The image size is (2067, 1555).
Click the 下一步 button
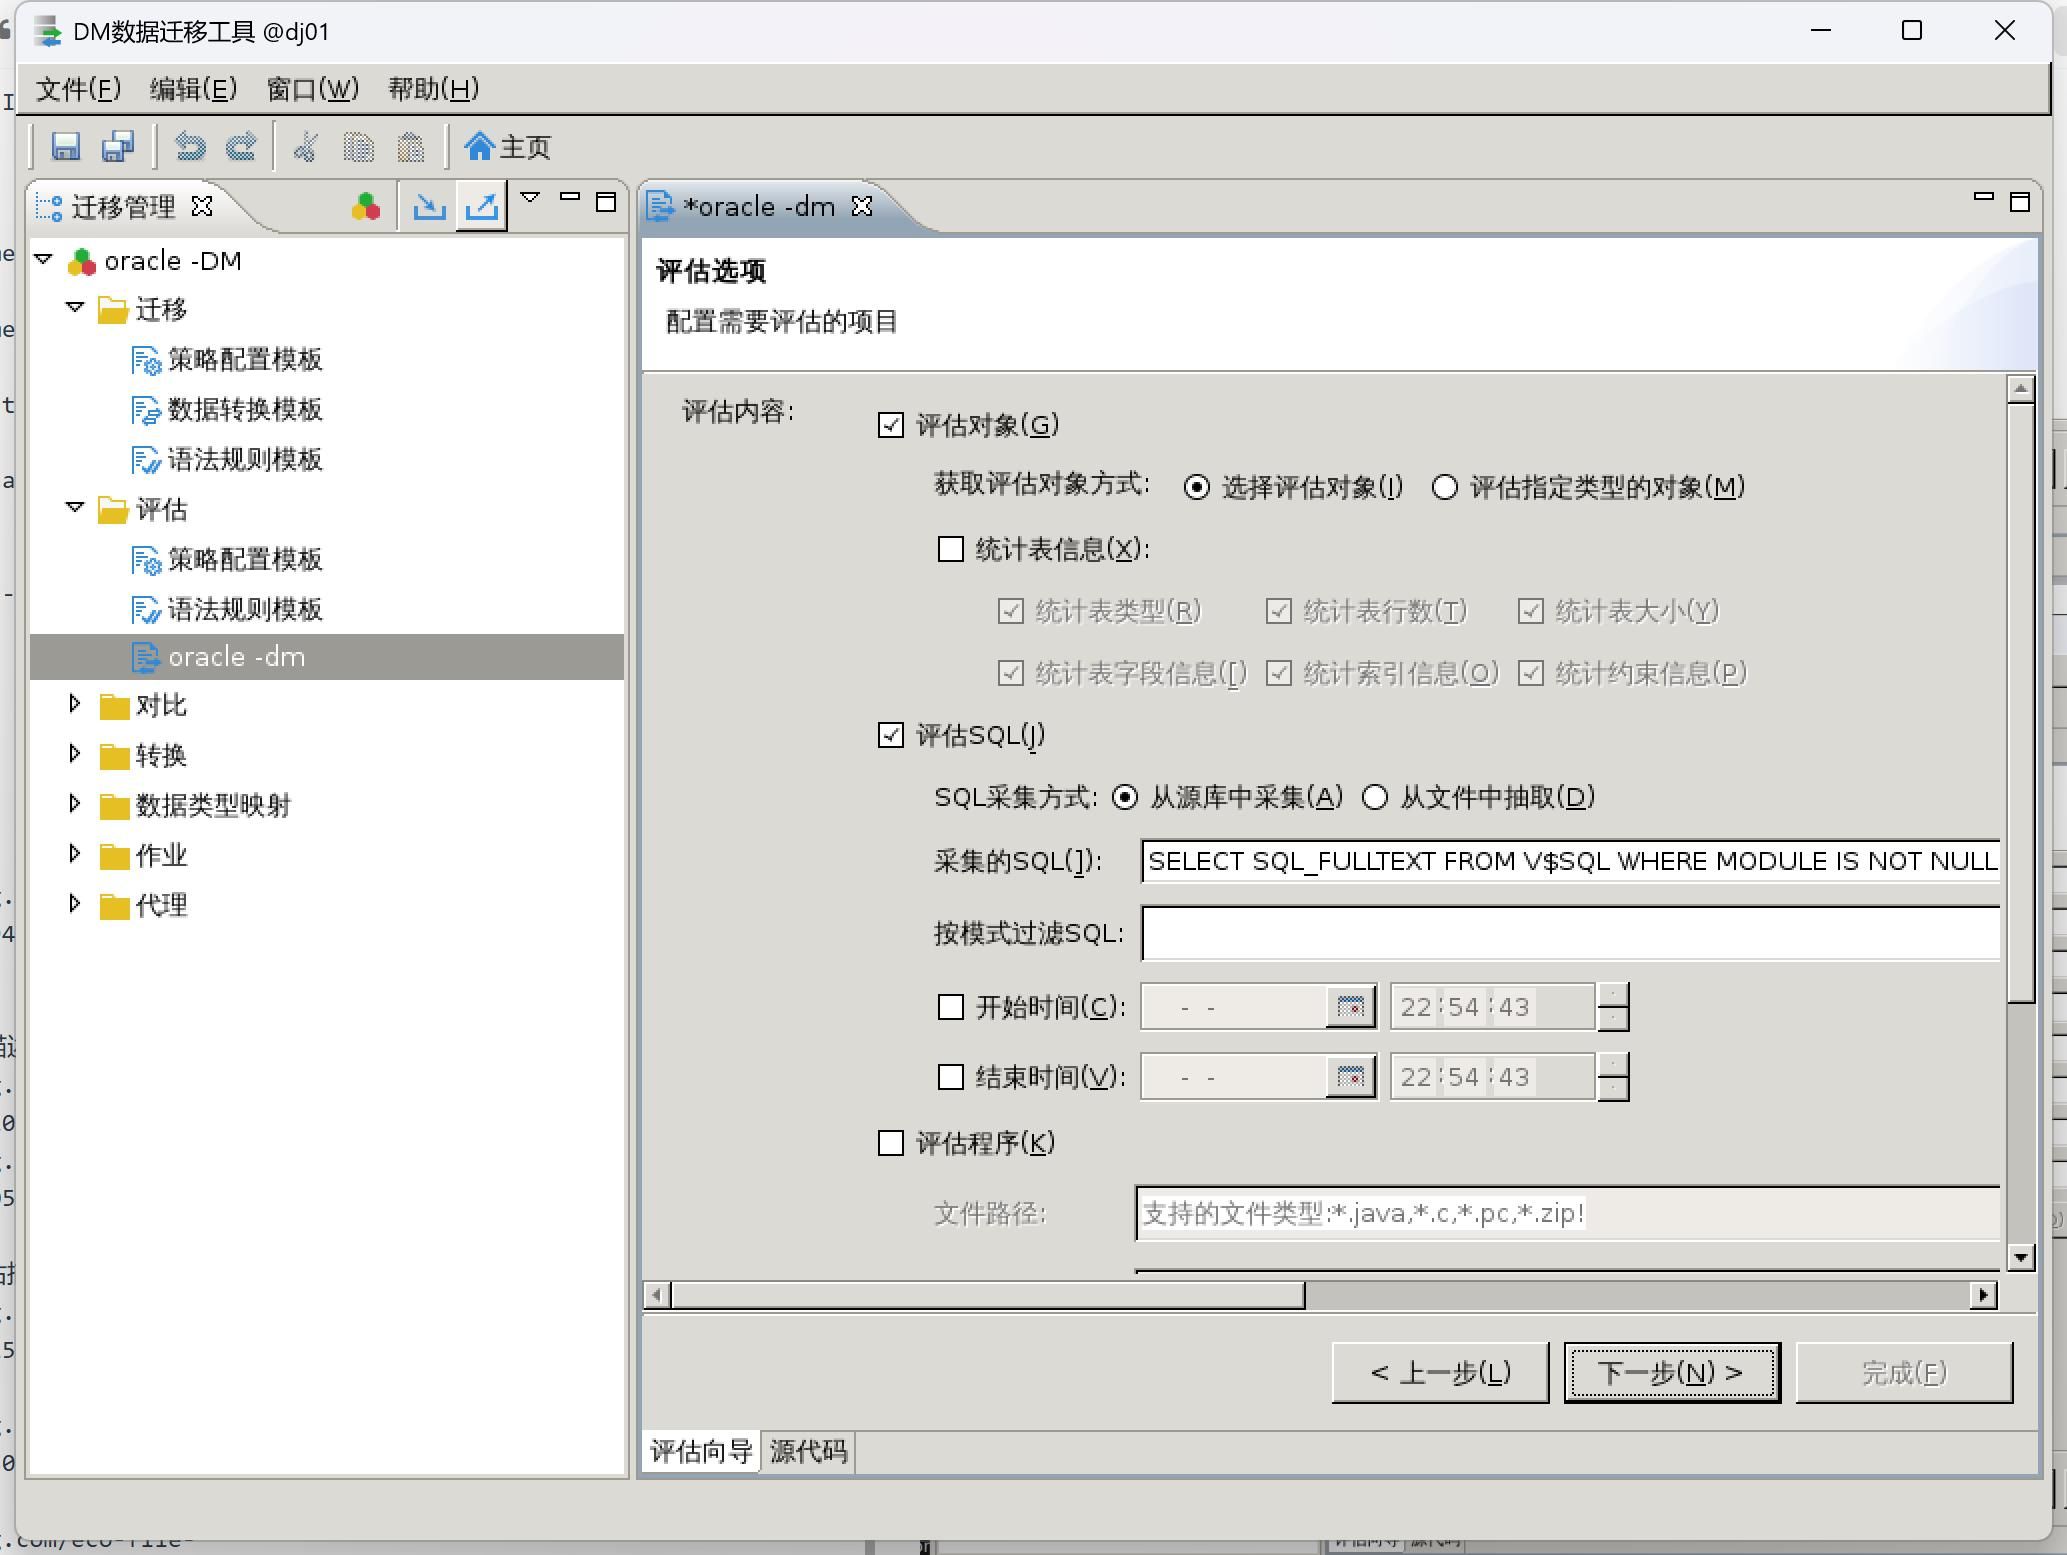1671,1372
